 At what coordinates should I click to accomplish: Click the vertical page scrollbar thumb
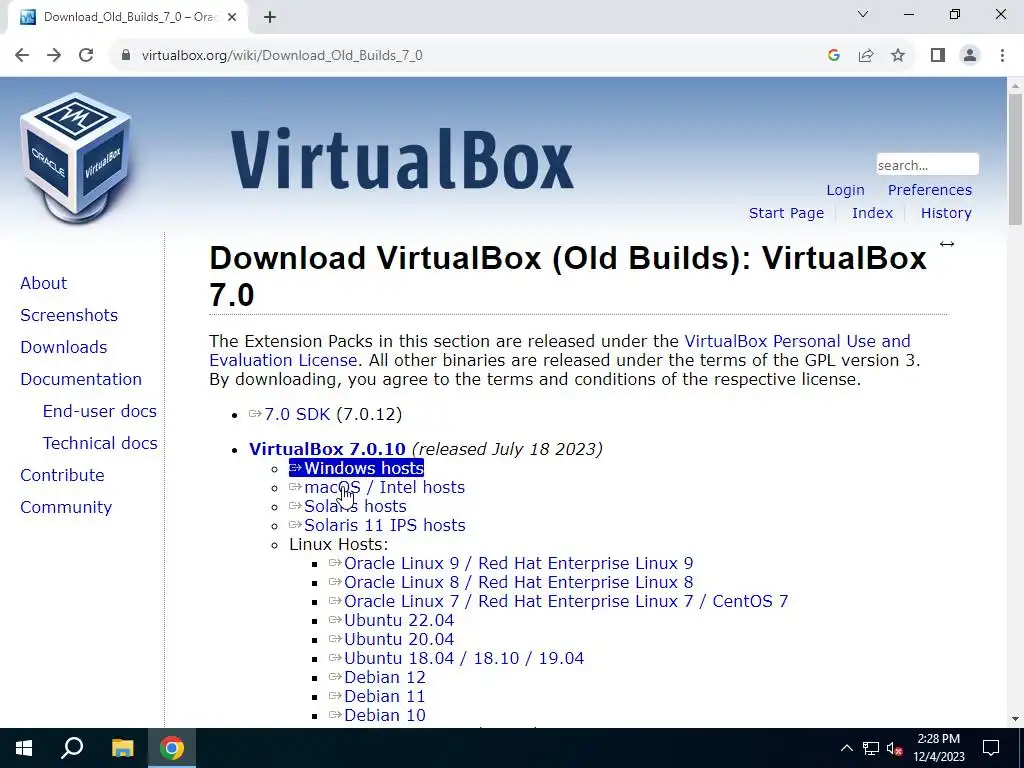[1015, 160]
